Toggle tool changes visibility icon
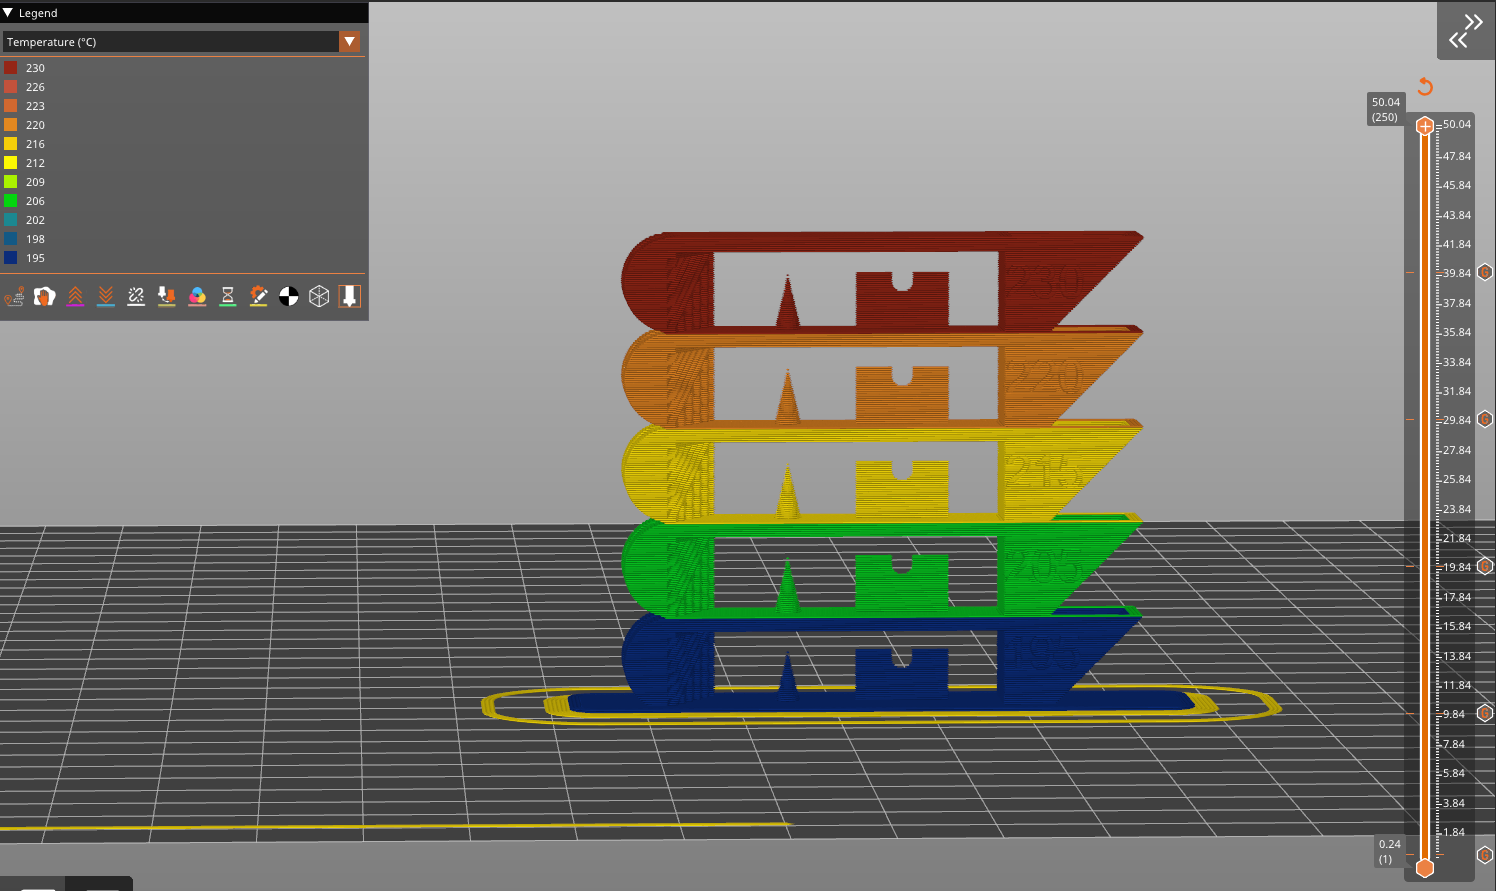 [x=167, y=296]
